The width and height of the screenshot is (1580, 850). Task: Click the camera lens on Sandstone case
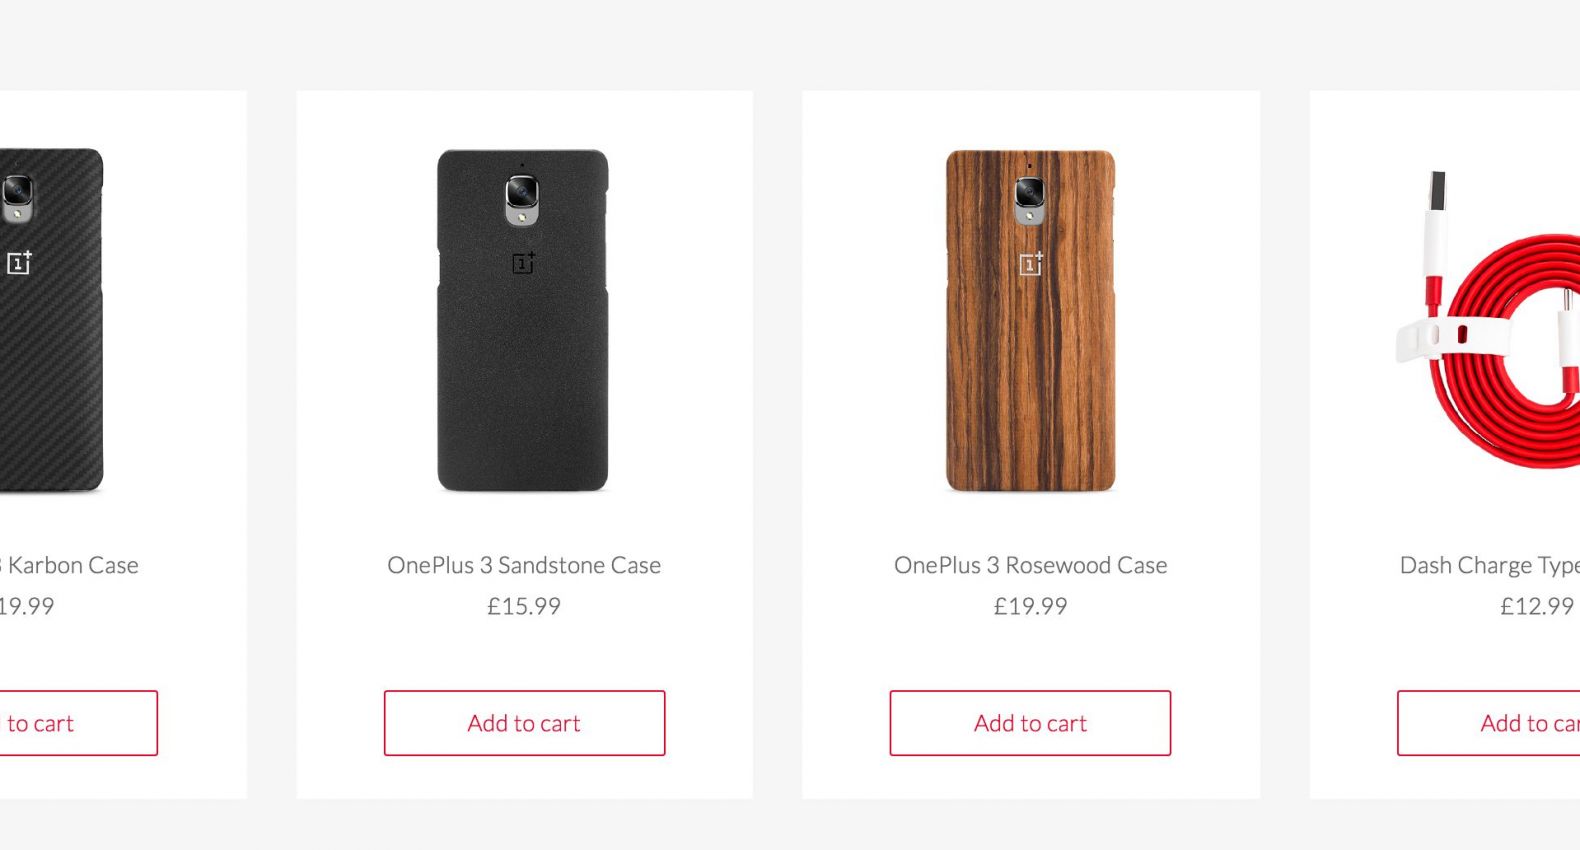click(522, 192)
